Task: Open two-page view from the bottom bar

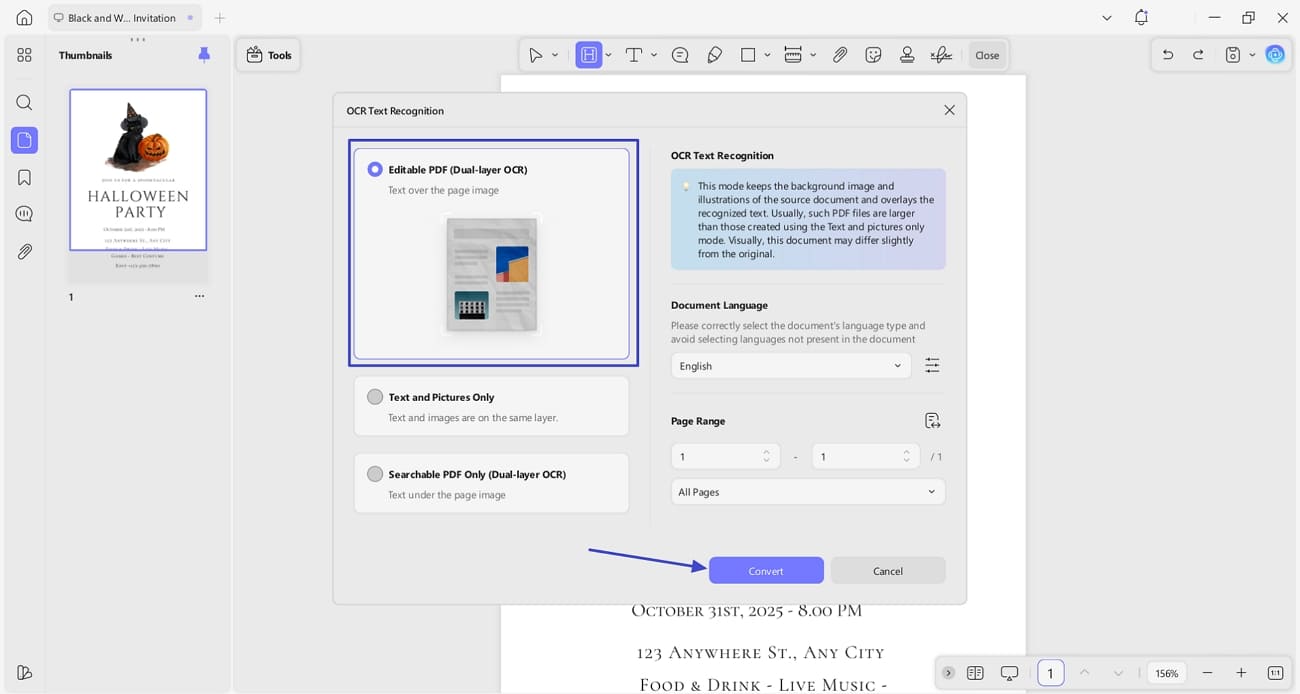Action: point(975,673)
